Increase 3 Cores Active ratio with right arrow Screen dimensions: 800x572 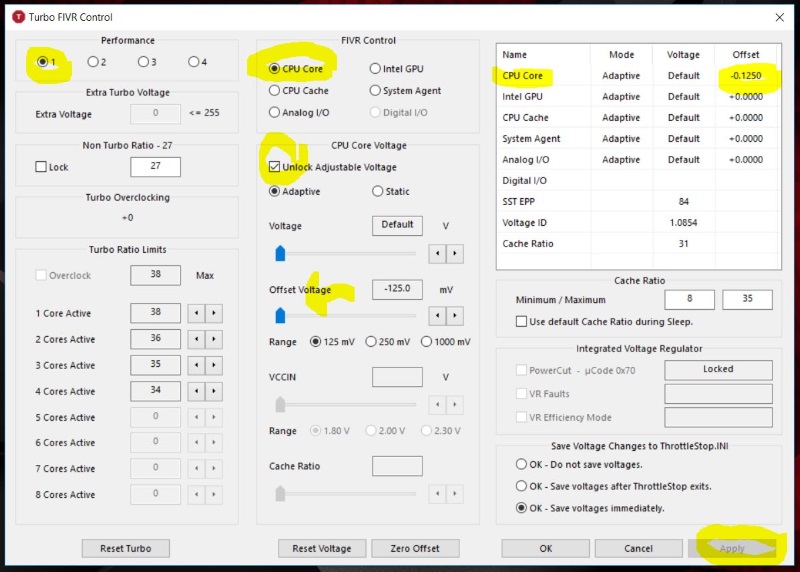point(214,365)
